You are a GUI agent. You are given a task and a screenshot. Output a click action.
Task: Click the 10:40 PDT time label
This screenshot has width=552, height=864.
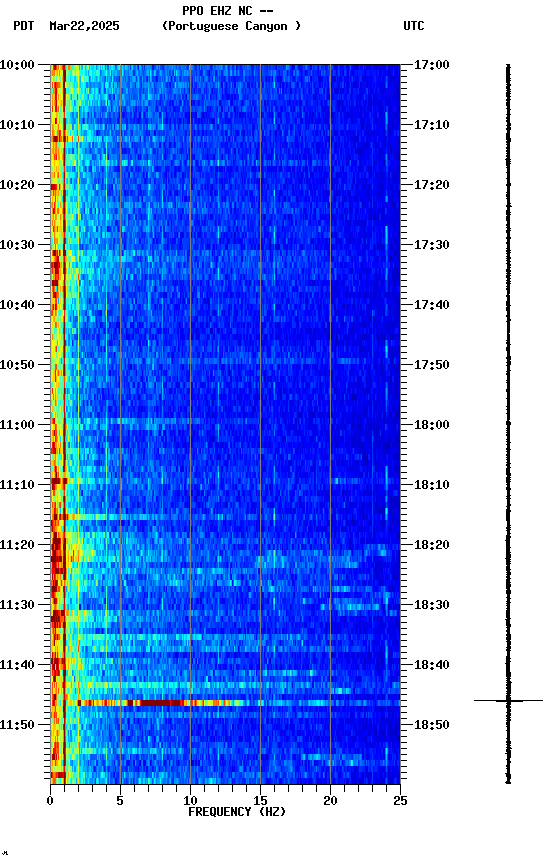coord(17,305)
